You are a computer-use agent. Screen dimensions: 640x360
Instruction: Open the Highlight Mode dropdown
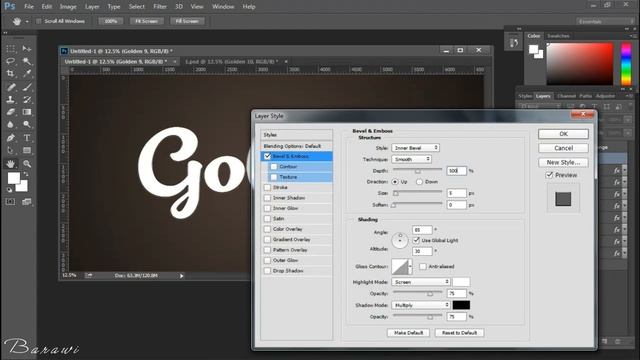coord(420,282)
